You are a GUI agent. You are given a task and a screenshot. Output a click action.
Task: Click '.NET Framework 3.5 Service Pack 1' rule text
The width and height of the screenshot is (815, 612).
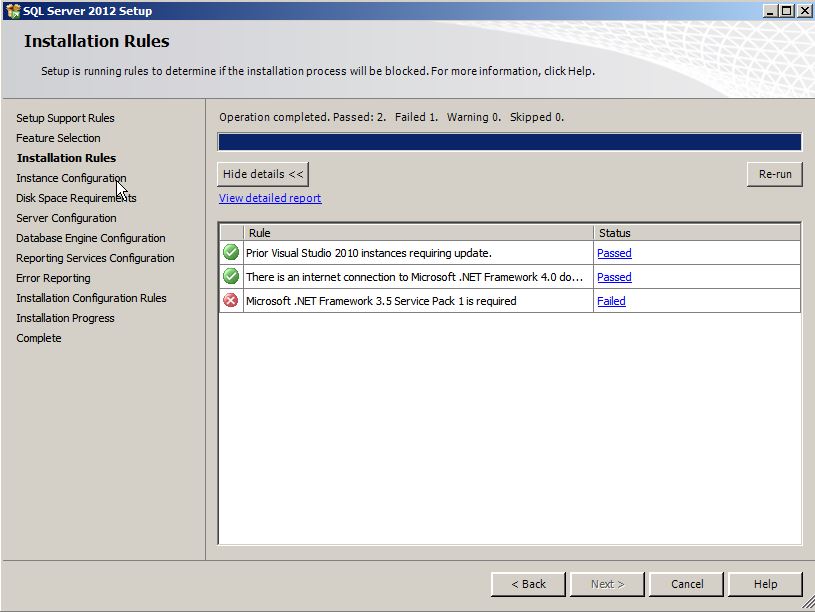[x=381, y=301]
